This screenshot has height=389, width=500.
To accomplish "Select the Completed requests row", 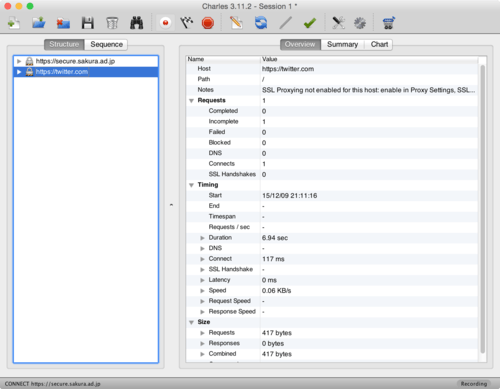I will (x=332, y=111).
